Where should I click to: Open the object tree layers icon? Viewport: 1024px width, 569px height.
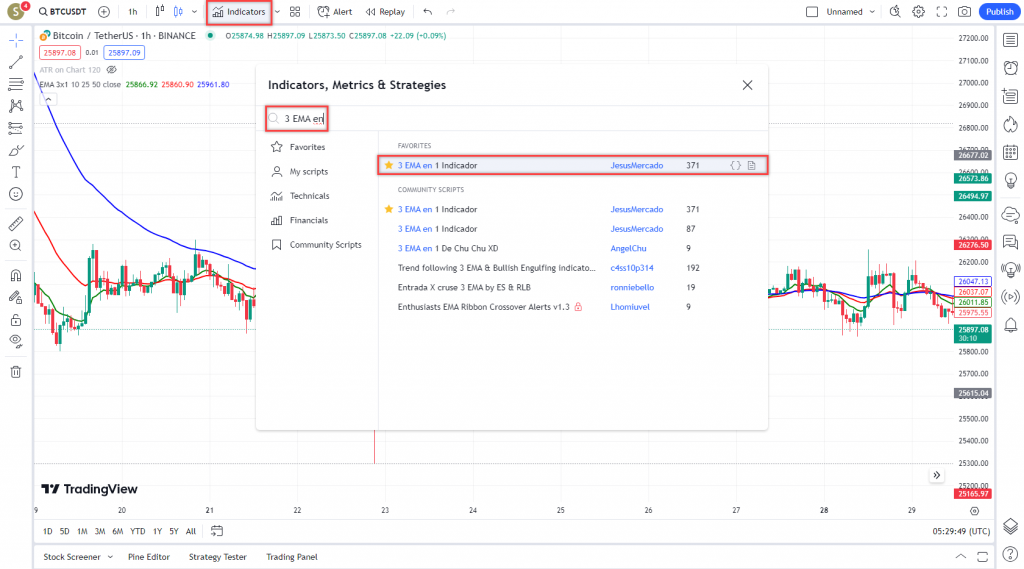tap(1010, 526)
